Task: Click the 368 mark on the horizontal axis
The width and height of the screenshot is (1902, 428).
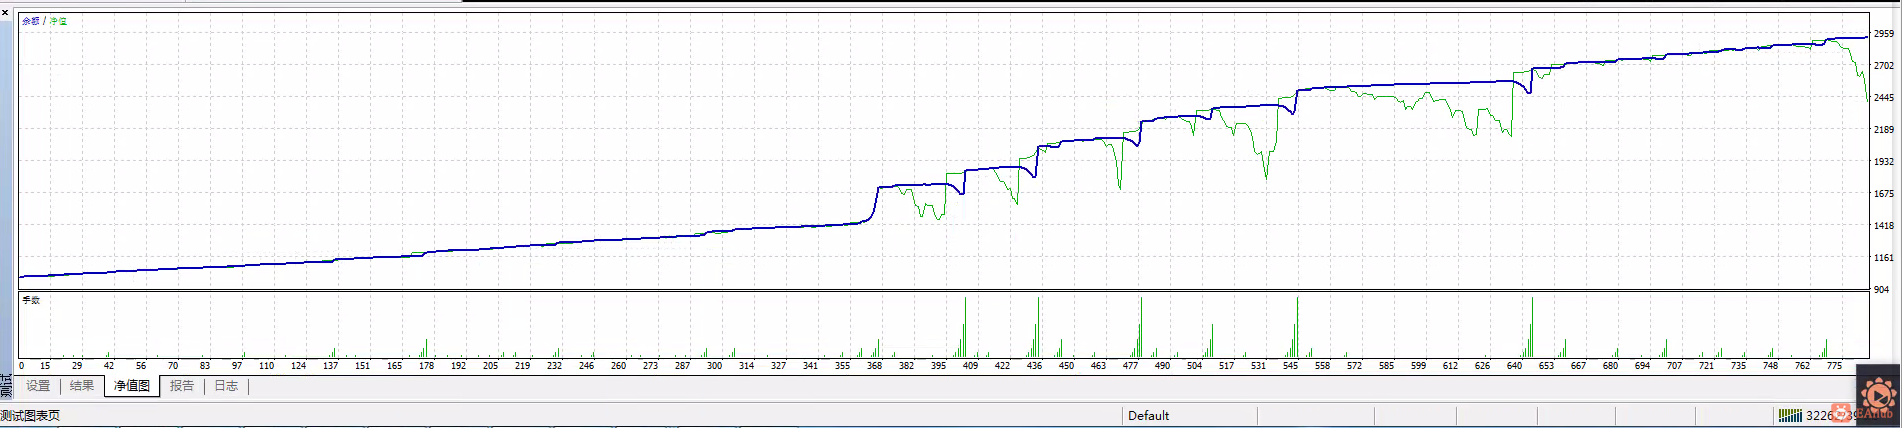Action: tap(874, 366)
